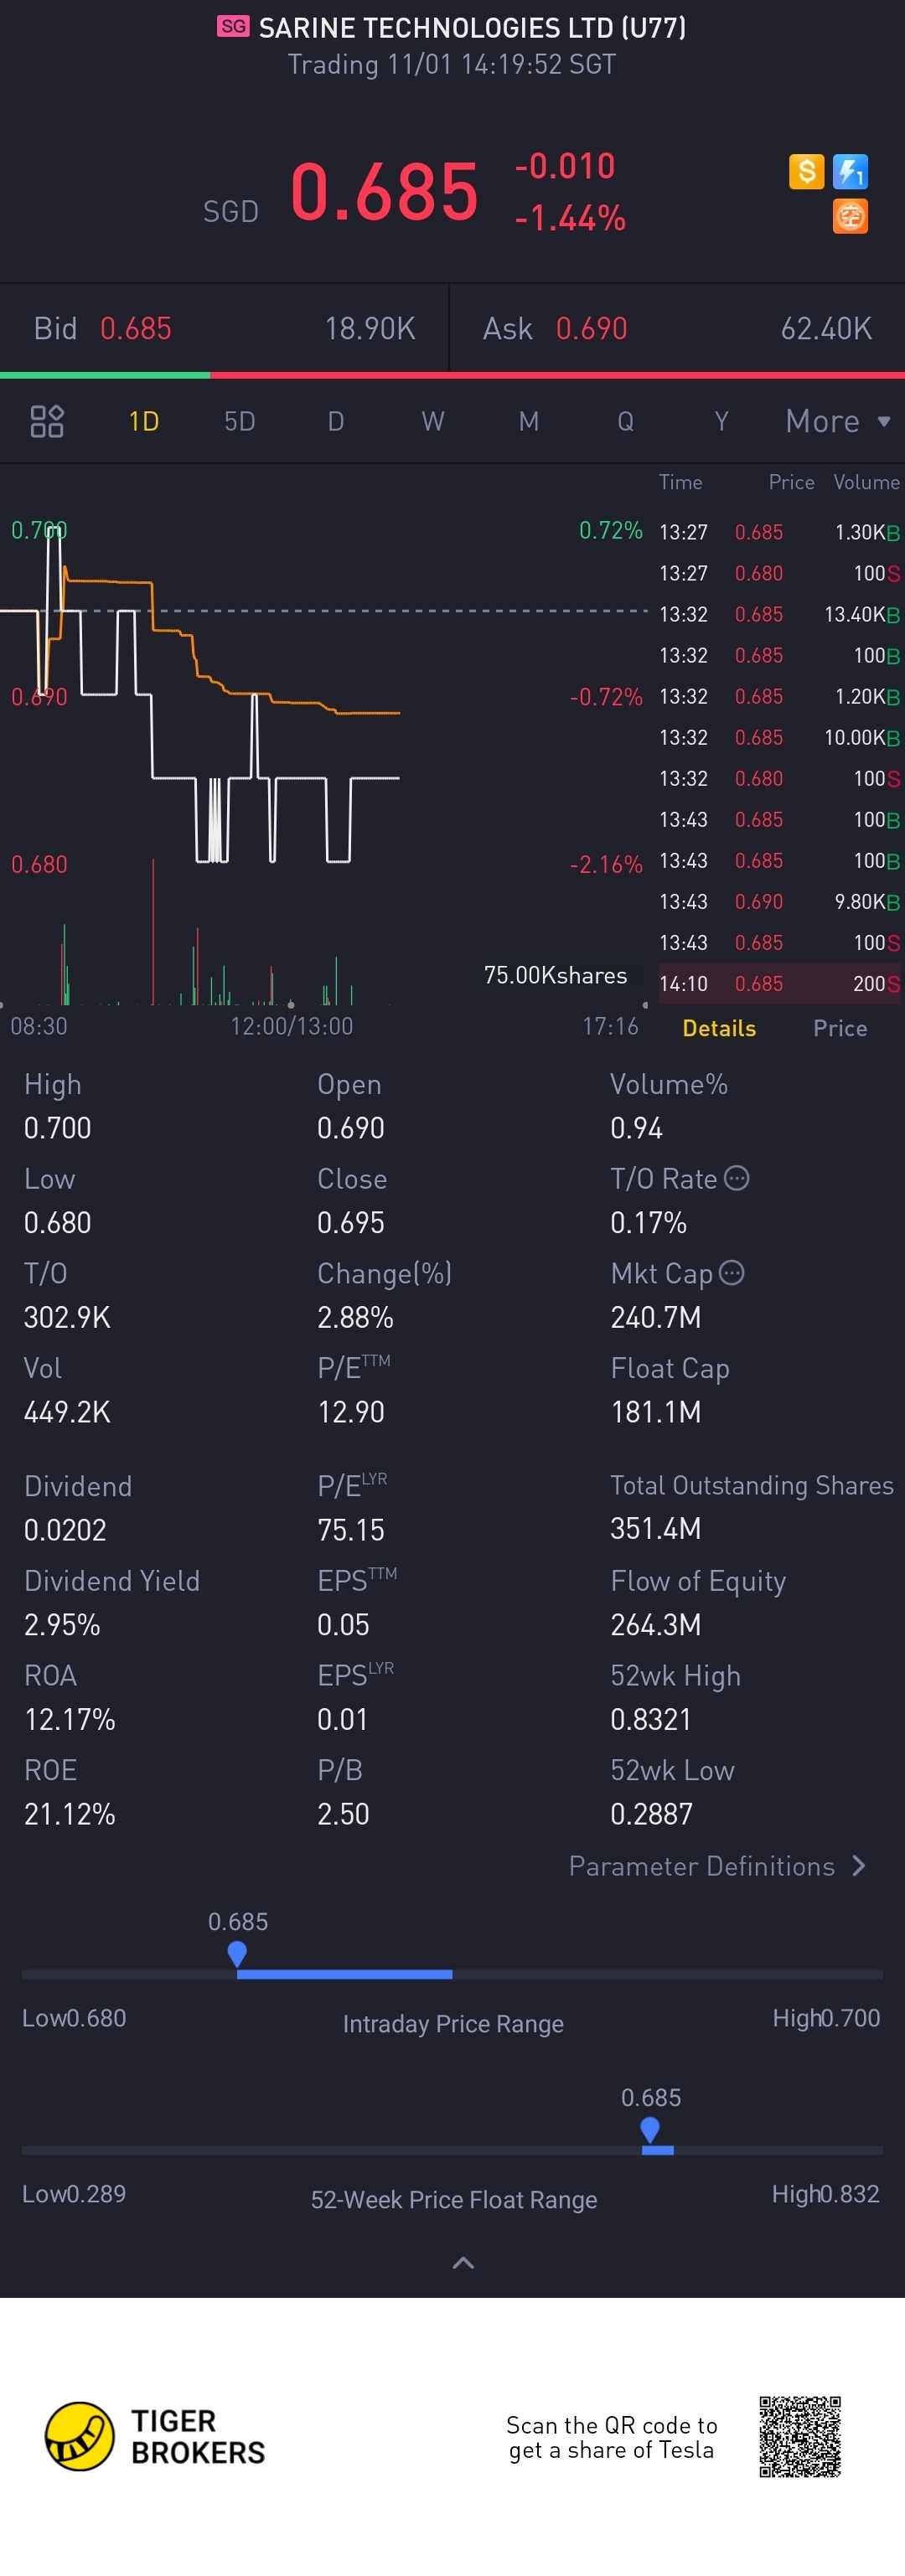Viewport: 905px width, 2576px height.
Task: Tap the Tiger Brokers logo
Action: [155, 2436]
